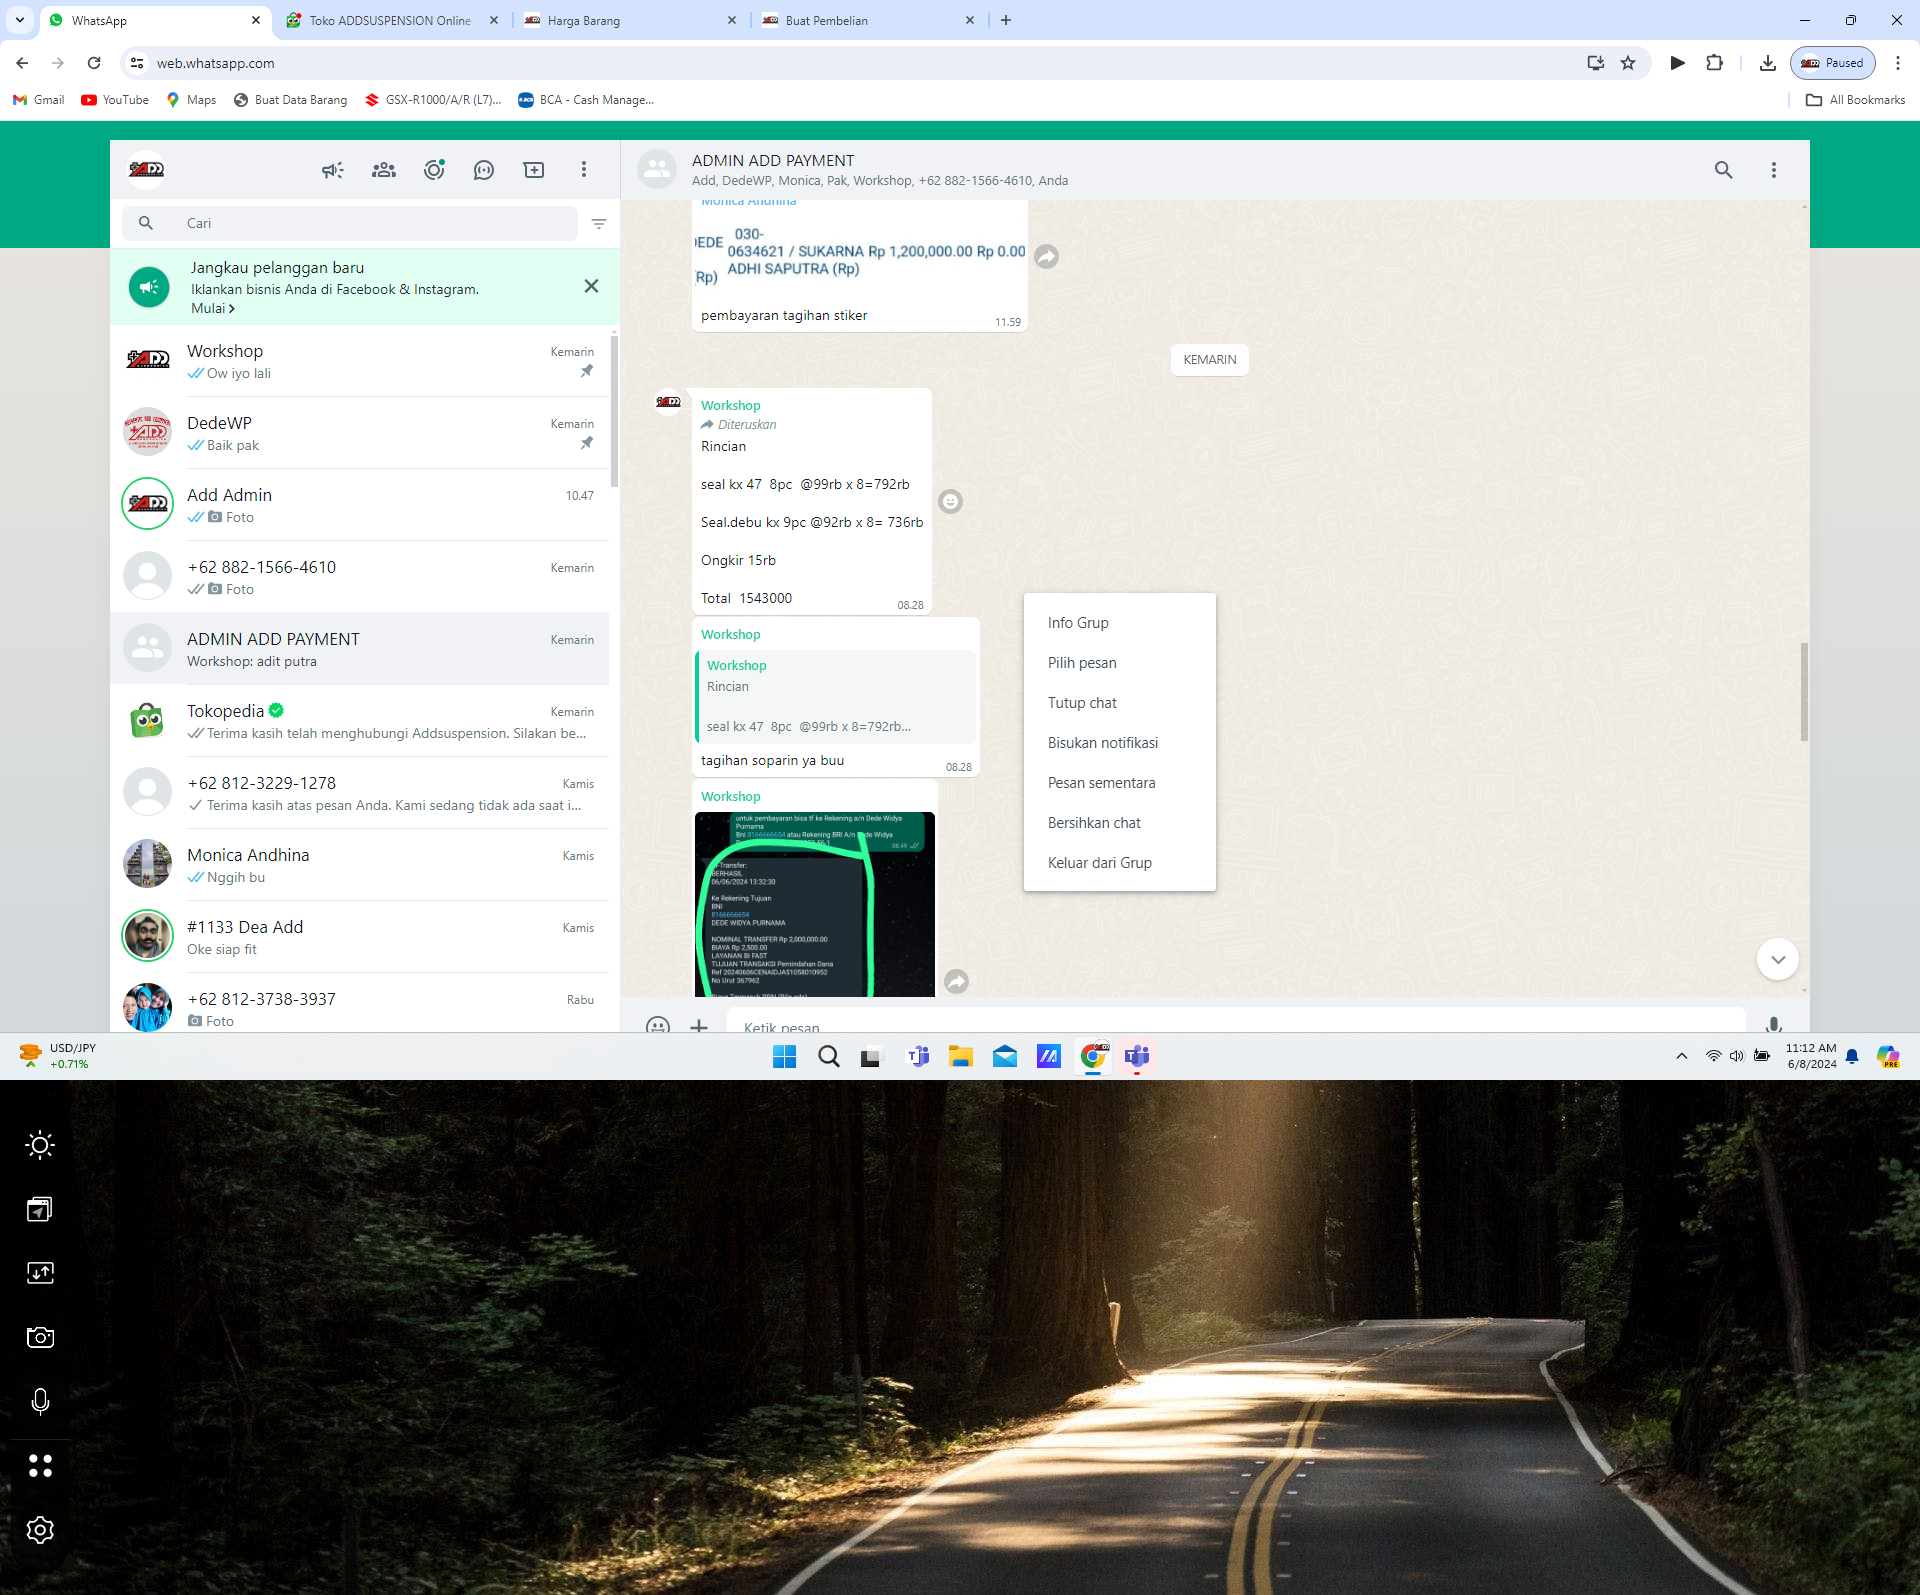Click the New chat icon

coord(534,170)
